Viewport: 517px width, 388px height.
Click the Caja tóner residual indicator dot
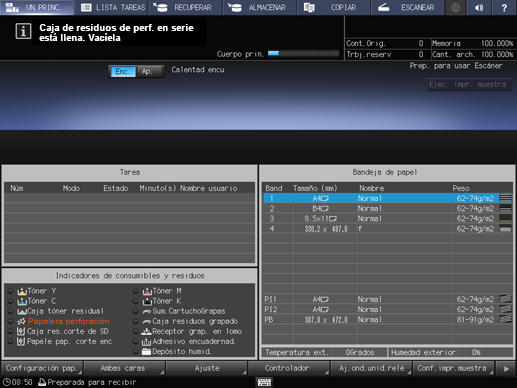[x=10, y=311]
